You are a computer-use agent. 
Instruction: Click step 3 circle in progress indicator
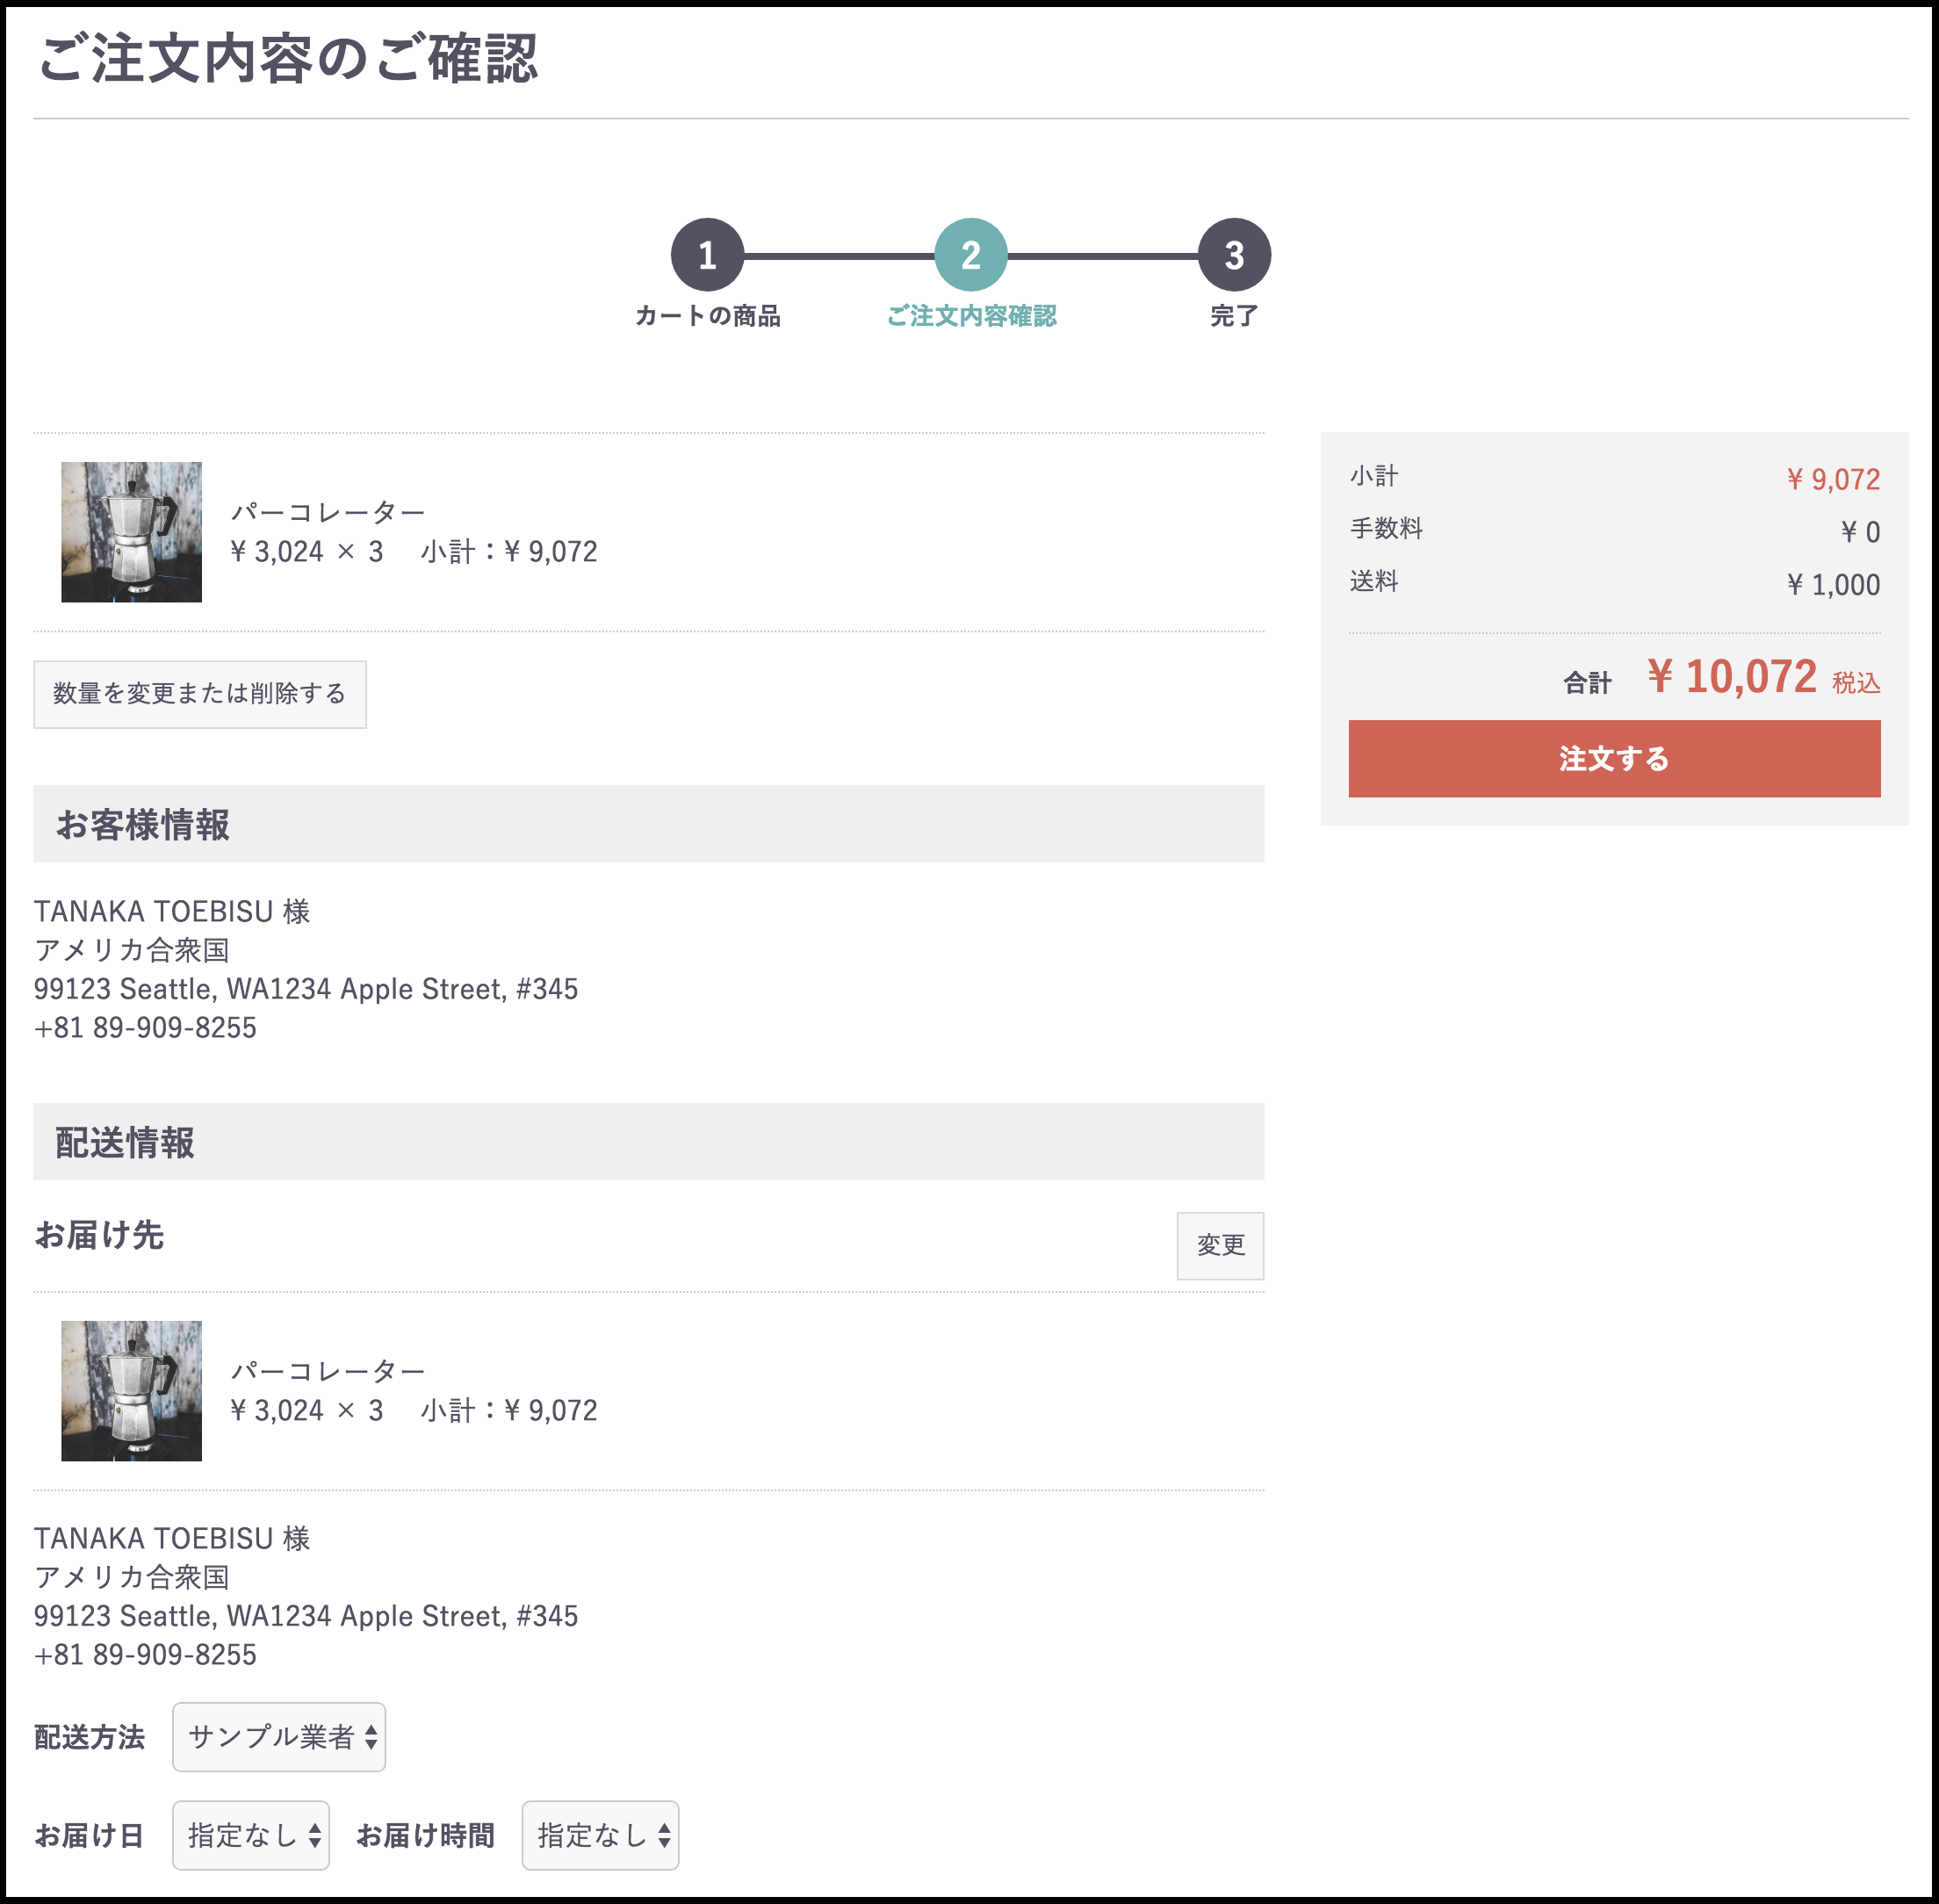pos(1234,255)
